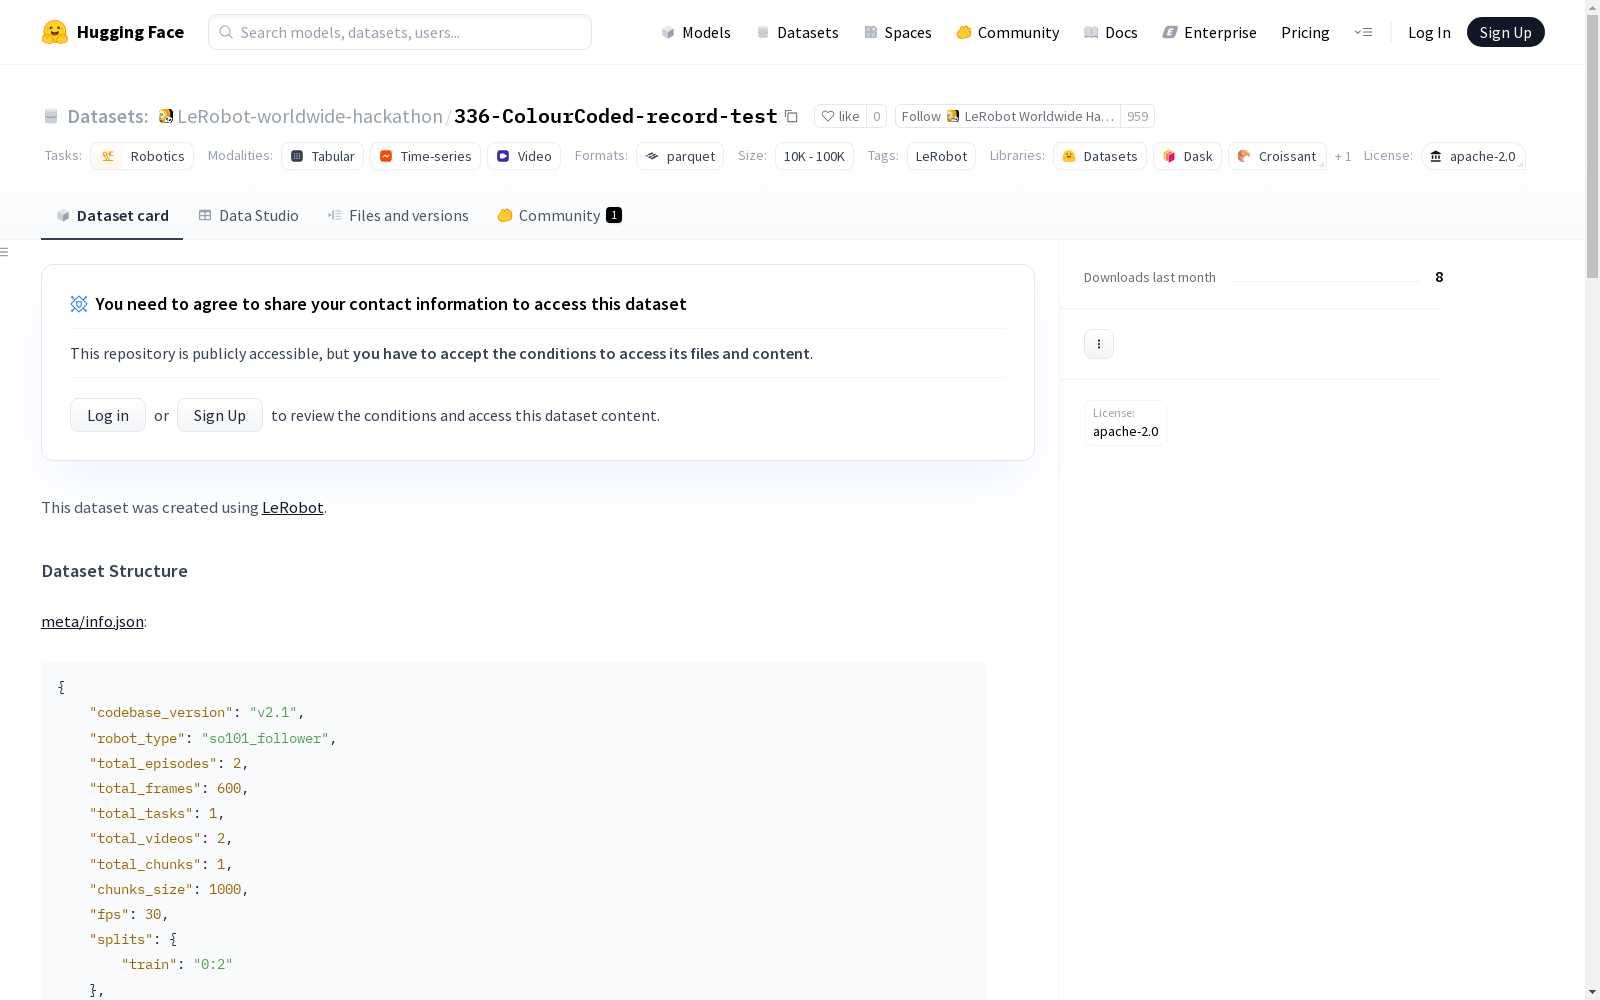Open the Community nav menu
Screen dimensions: 1600x1000
1007,32
